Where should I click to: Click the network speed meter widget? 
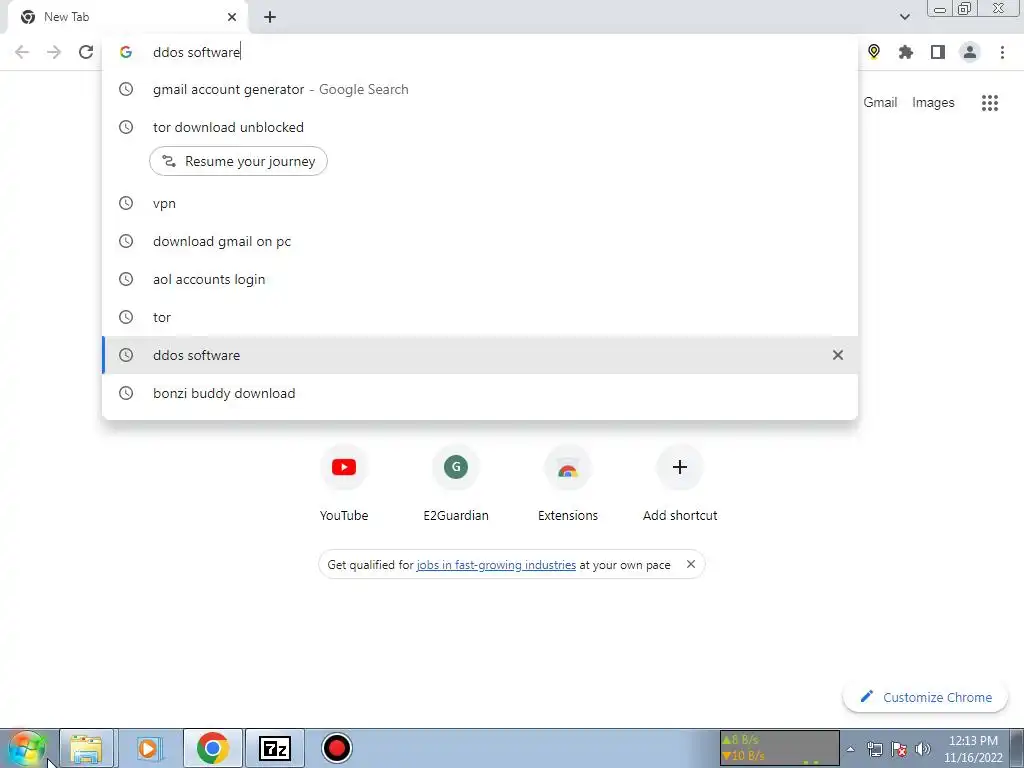pyautogui.click(x=779, y=748)
